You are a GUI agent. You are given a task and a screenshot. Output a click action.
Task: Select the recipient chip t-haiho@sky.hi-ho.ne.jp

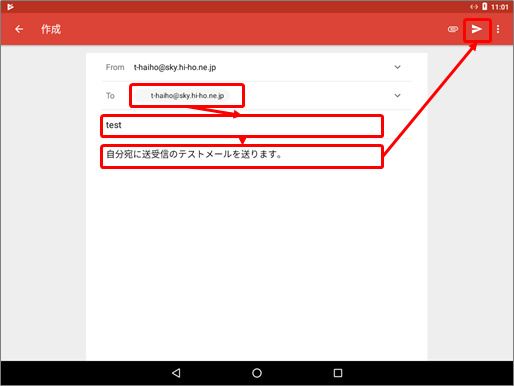click(x=182, y=96)
